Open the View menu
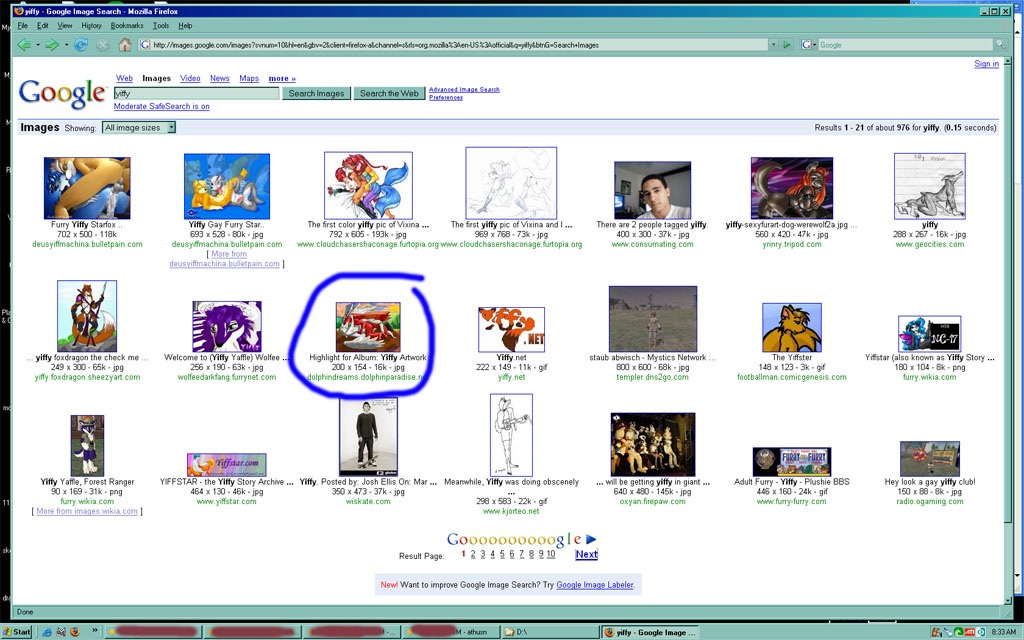The image size is (1024, 640). (65, 25)
